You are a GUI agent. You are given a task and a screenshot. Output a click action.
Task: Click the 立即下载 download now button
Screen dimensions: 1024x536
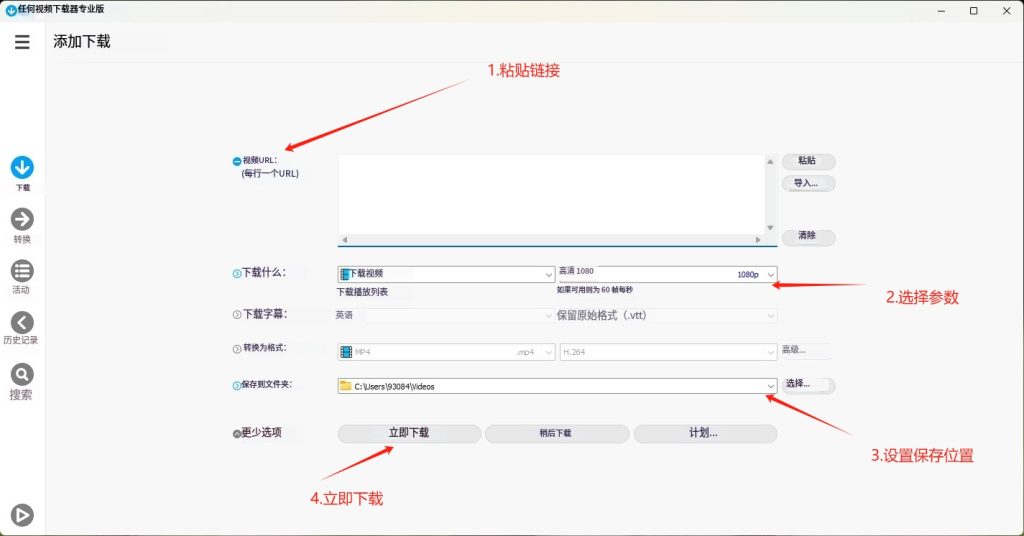[x=409, y=434]
